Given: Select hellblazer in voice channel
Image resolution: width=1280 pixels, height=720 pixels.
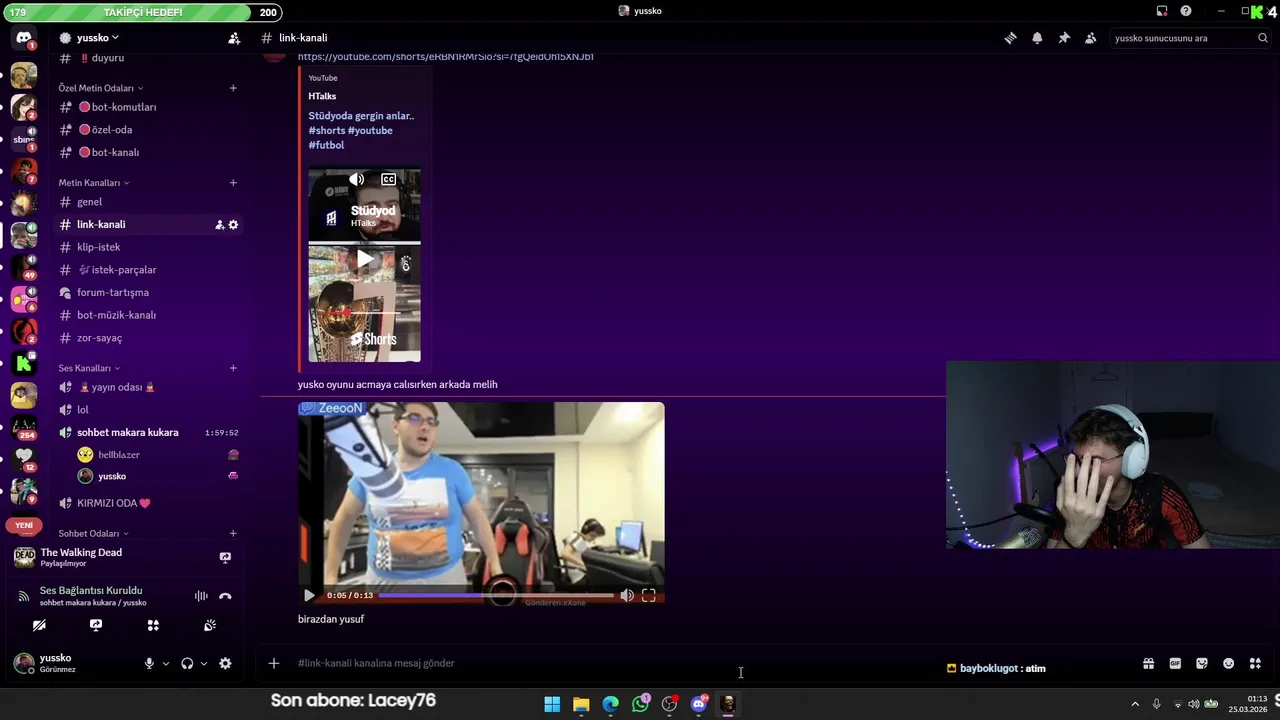Looking at the screenshot, I should pyautogui.click(x=156, y=455).
